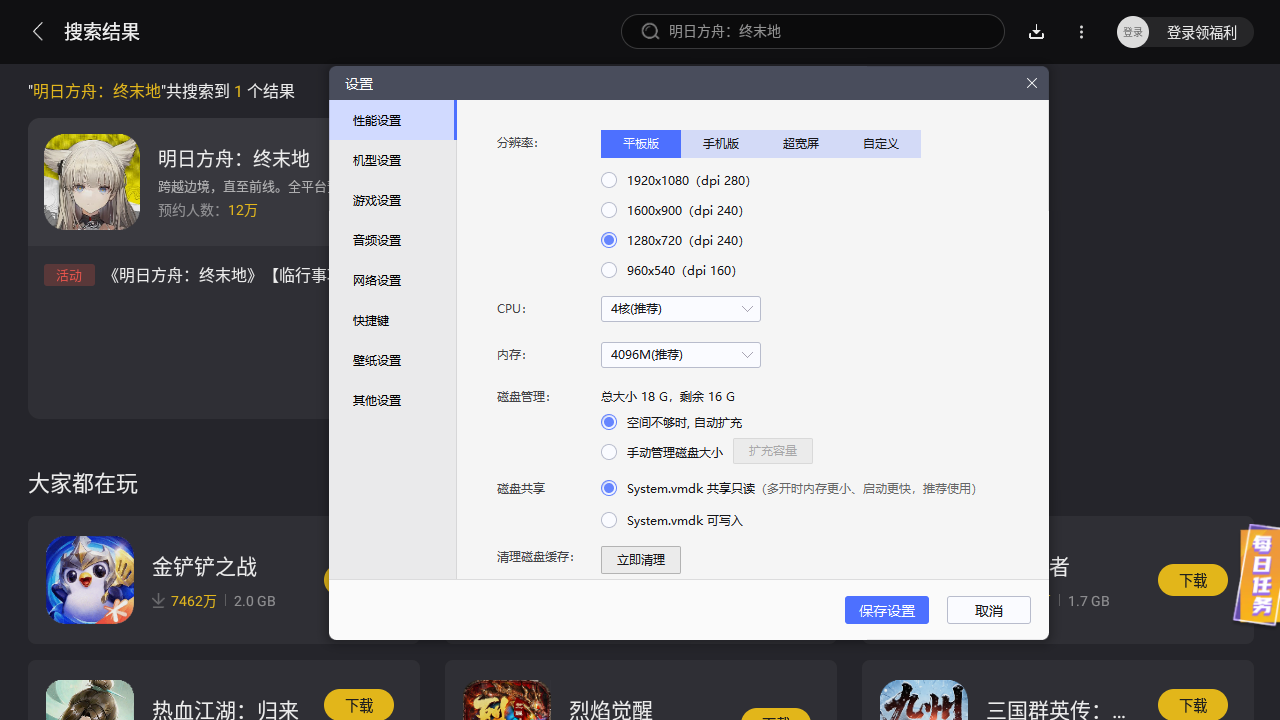Click the search magnifier icon

tap(650, 32)
